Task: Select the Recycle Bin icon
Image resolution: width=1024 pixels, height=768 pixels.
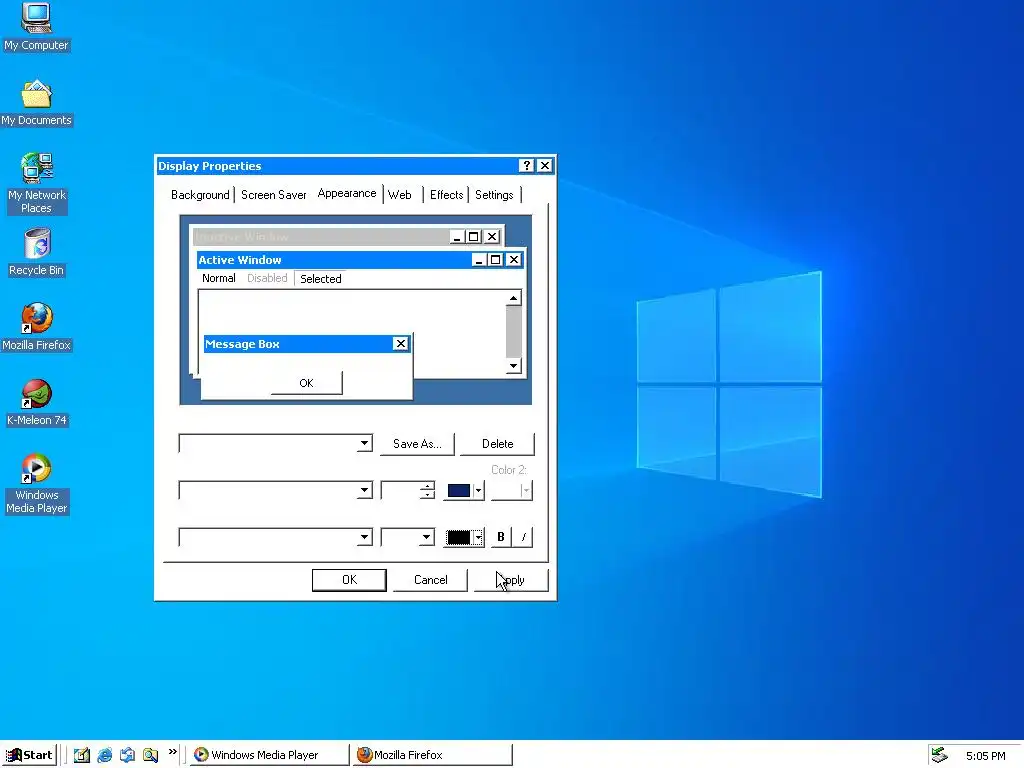Action: (x=37, y=253)
